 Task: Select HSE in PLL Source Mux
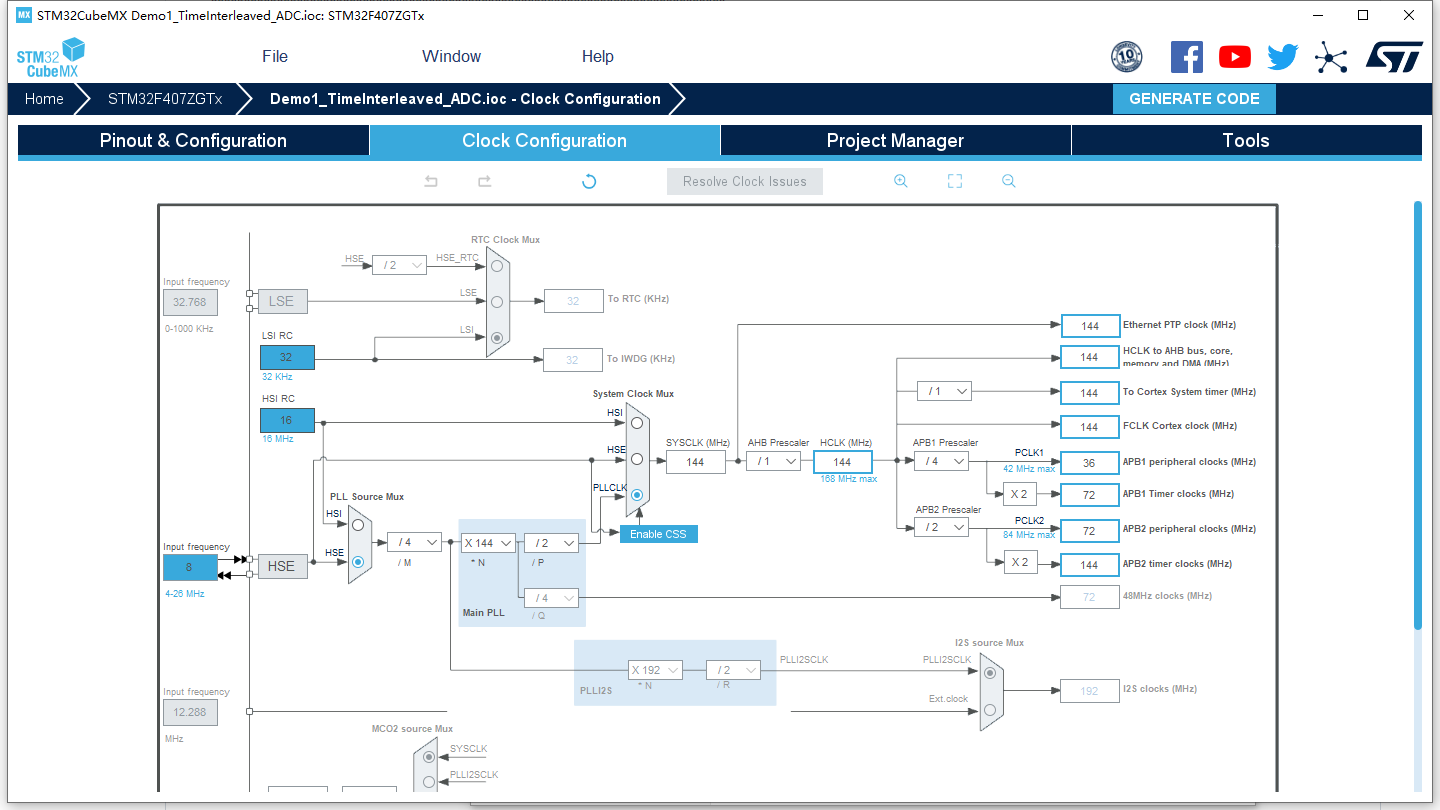point(358,562)
